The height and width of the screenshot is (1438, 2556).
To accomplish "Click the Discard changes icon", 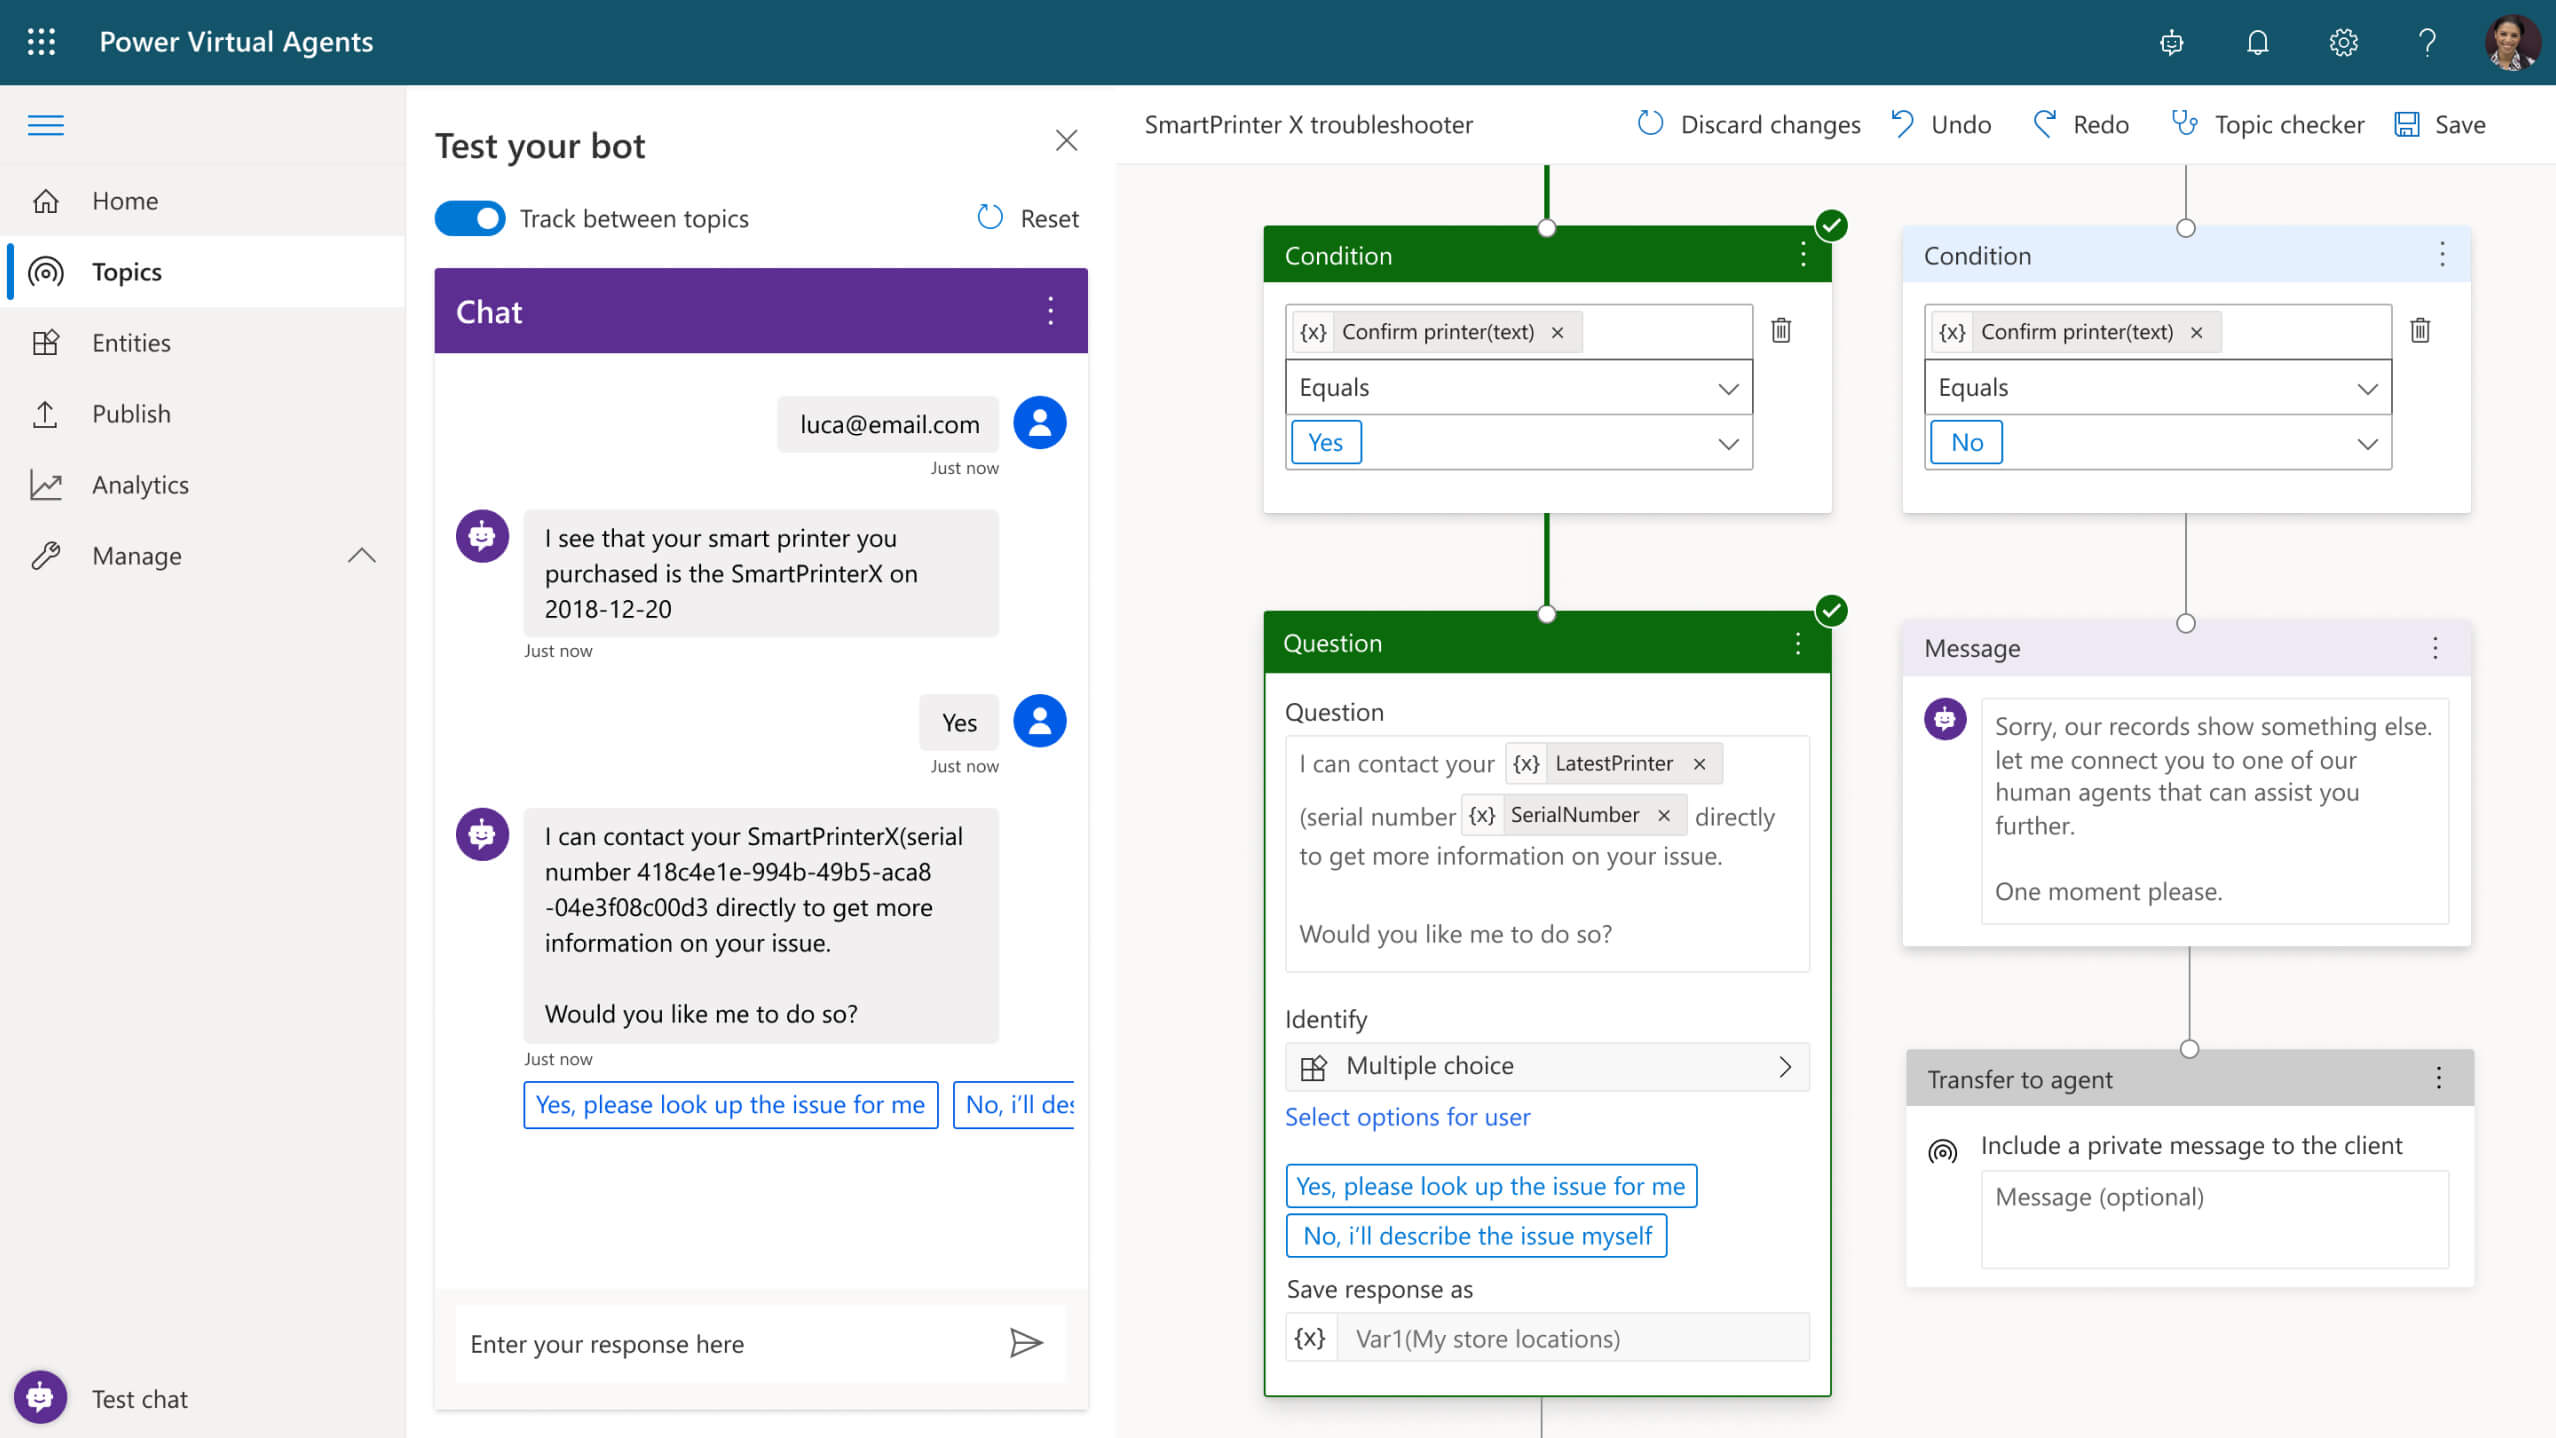I will (1650, 123).
